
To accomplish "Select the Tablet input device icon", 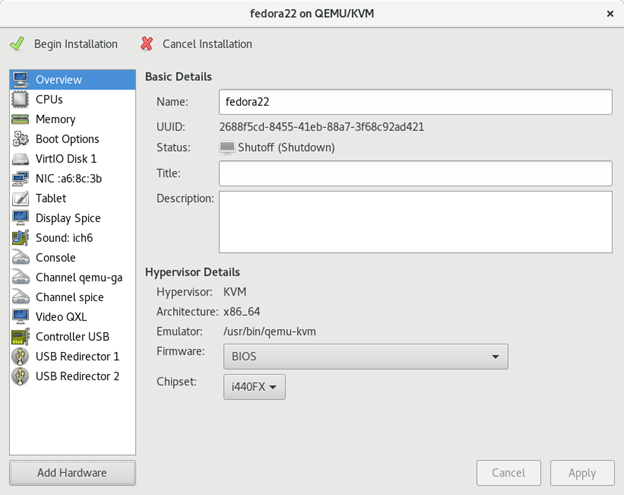I will click(x=20, y=198).
